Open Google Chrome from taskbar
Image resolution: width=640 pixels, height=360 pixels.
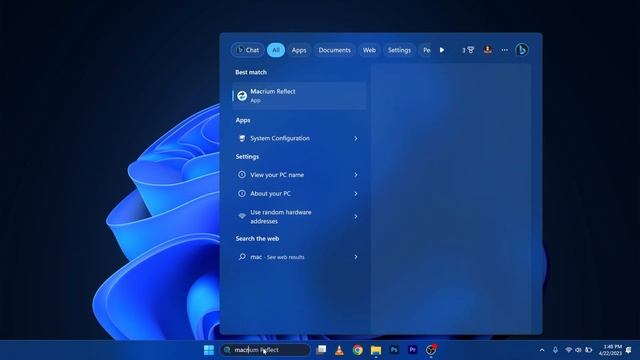coord(358,350)
